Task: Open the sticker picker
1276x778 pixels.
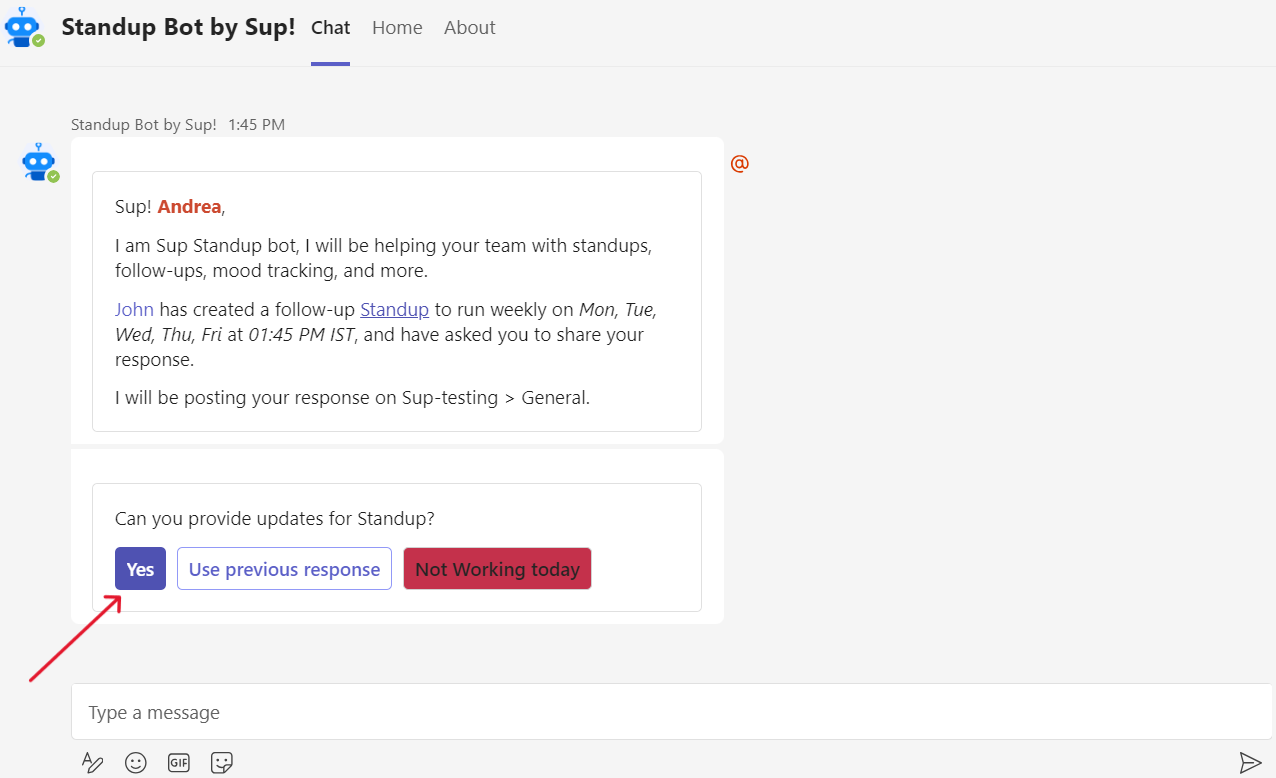Action: 221,762
